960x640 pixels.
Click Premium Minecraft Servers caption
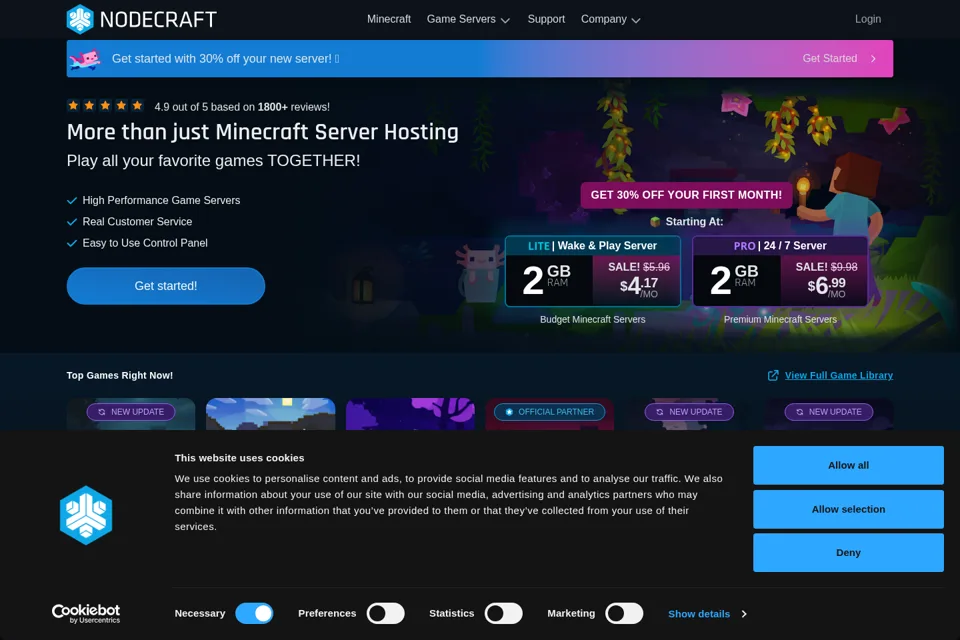(x=780, y=319)
